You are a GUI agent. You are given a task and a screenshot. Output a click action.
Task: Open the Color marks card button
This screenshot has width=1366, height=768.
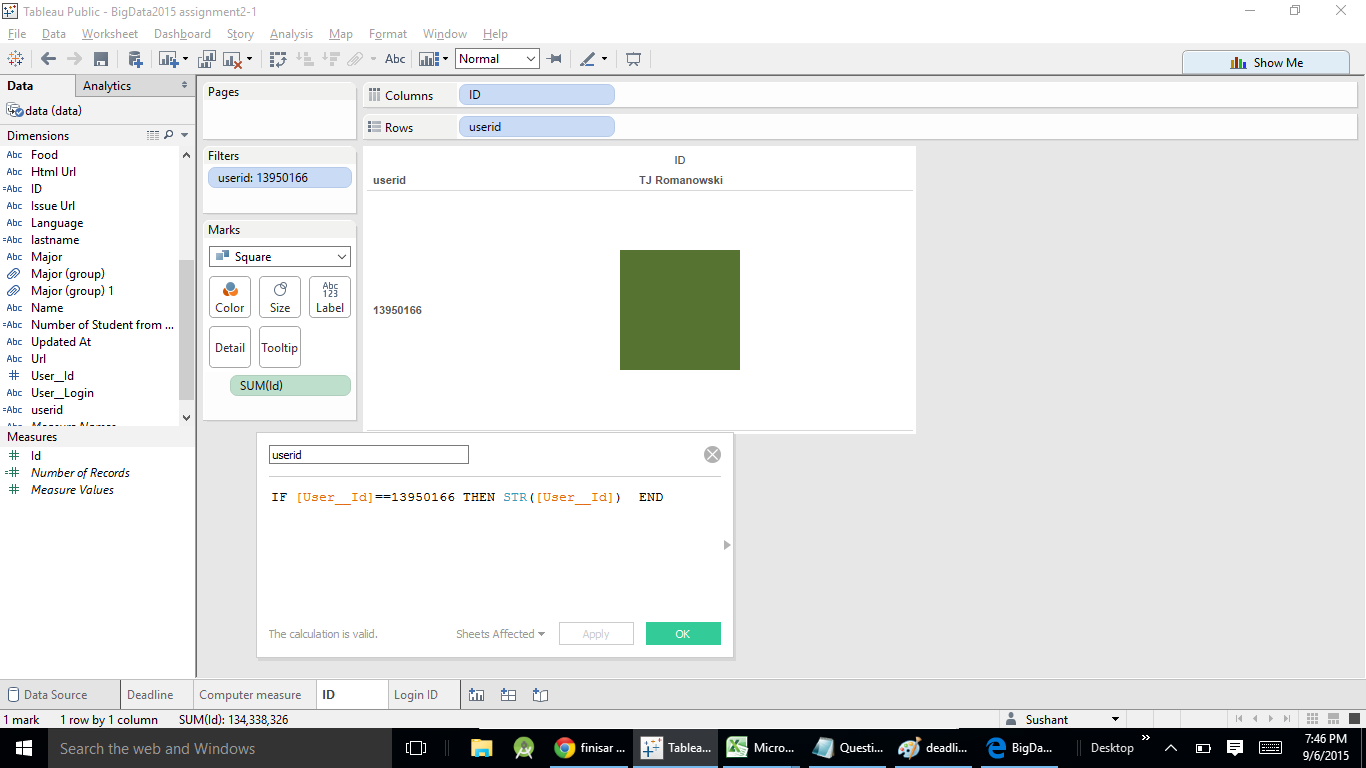[x=230, y=297]
